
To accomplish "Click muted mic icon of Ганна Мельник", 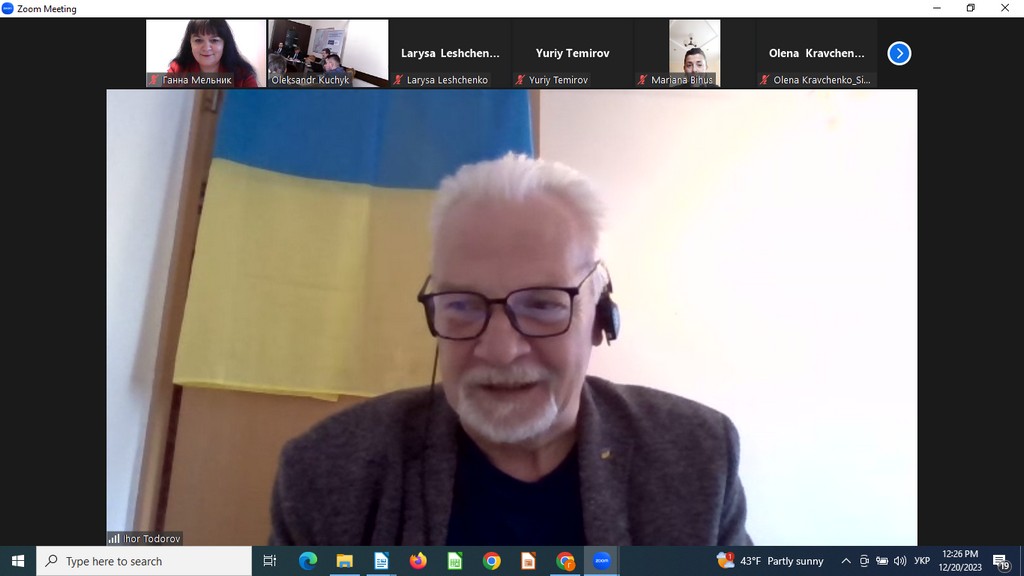I will [x=154, y=80].
